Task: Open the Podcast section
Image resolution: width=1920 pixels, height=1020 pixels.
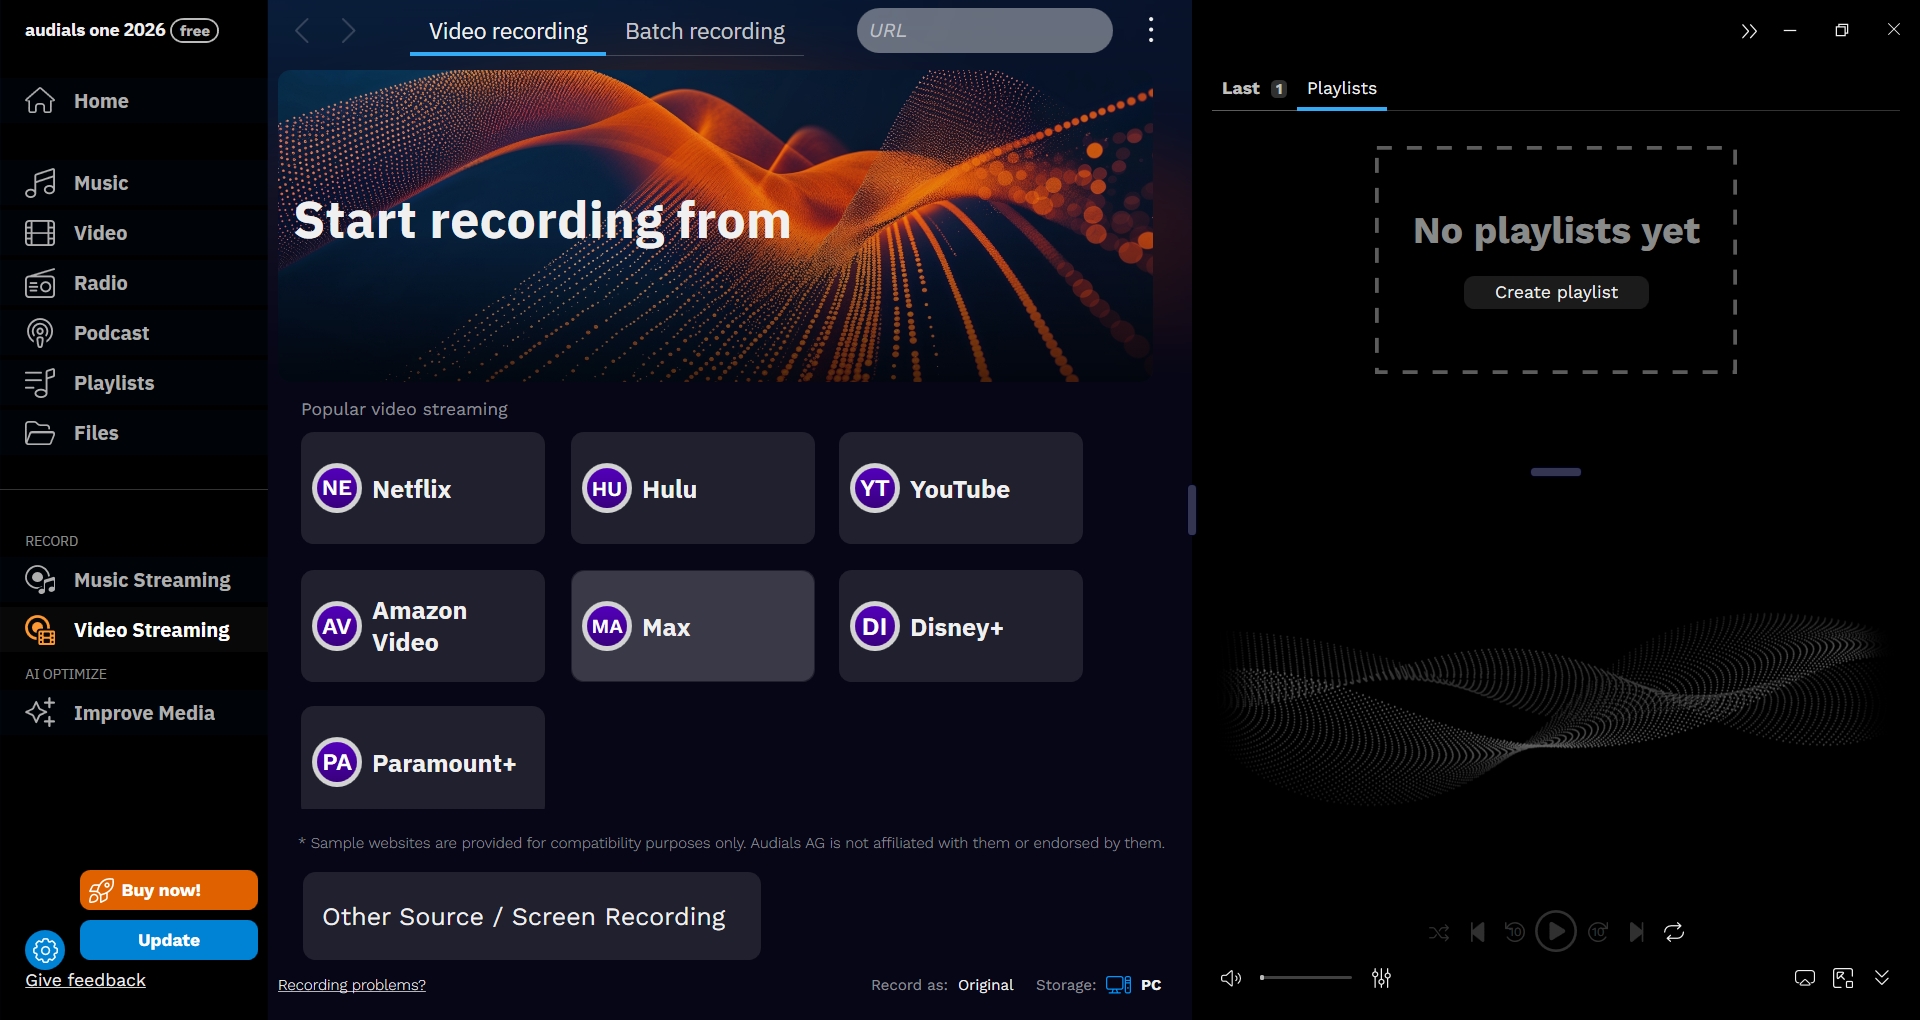Action: pos(111,333)
